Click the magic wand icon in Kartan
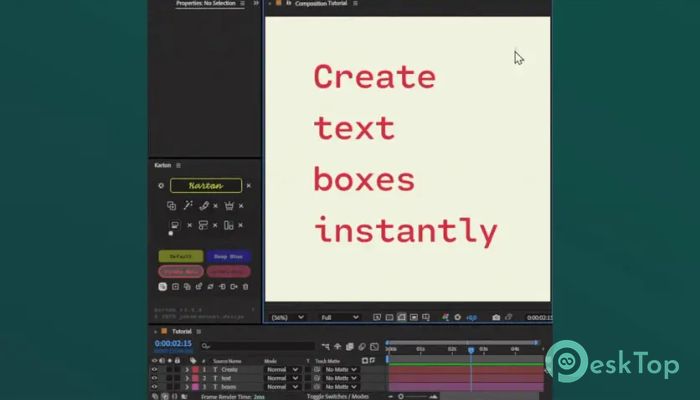This screenshot has width=700, height=400. 188,205
